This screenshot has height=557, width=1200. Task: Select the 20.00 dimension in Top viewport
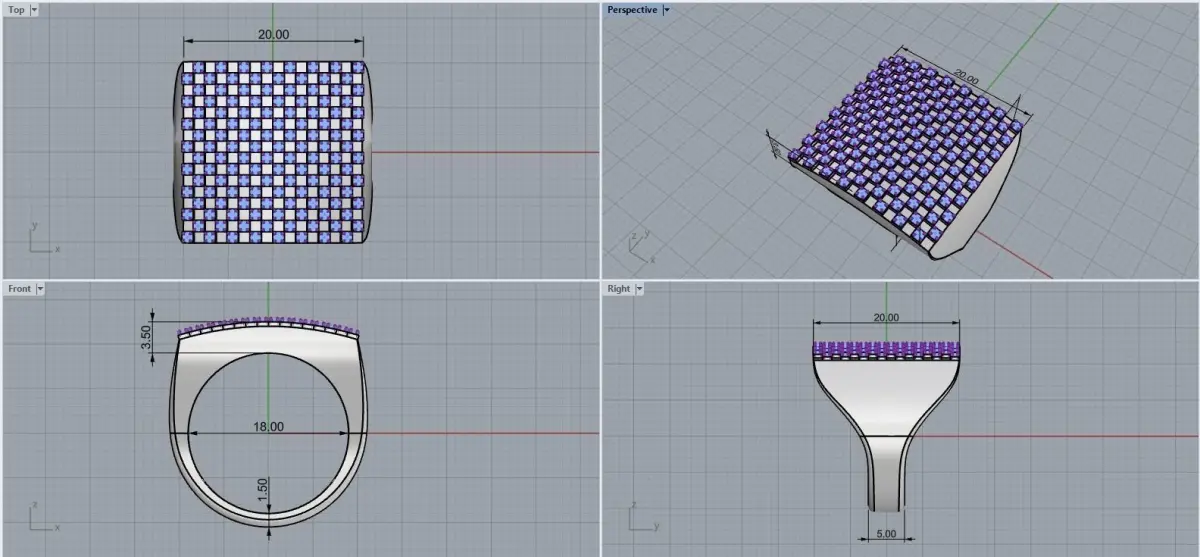pyautogui.click(x=273, y=34)
